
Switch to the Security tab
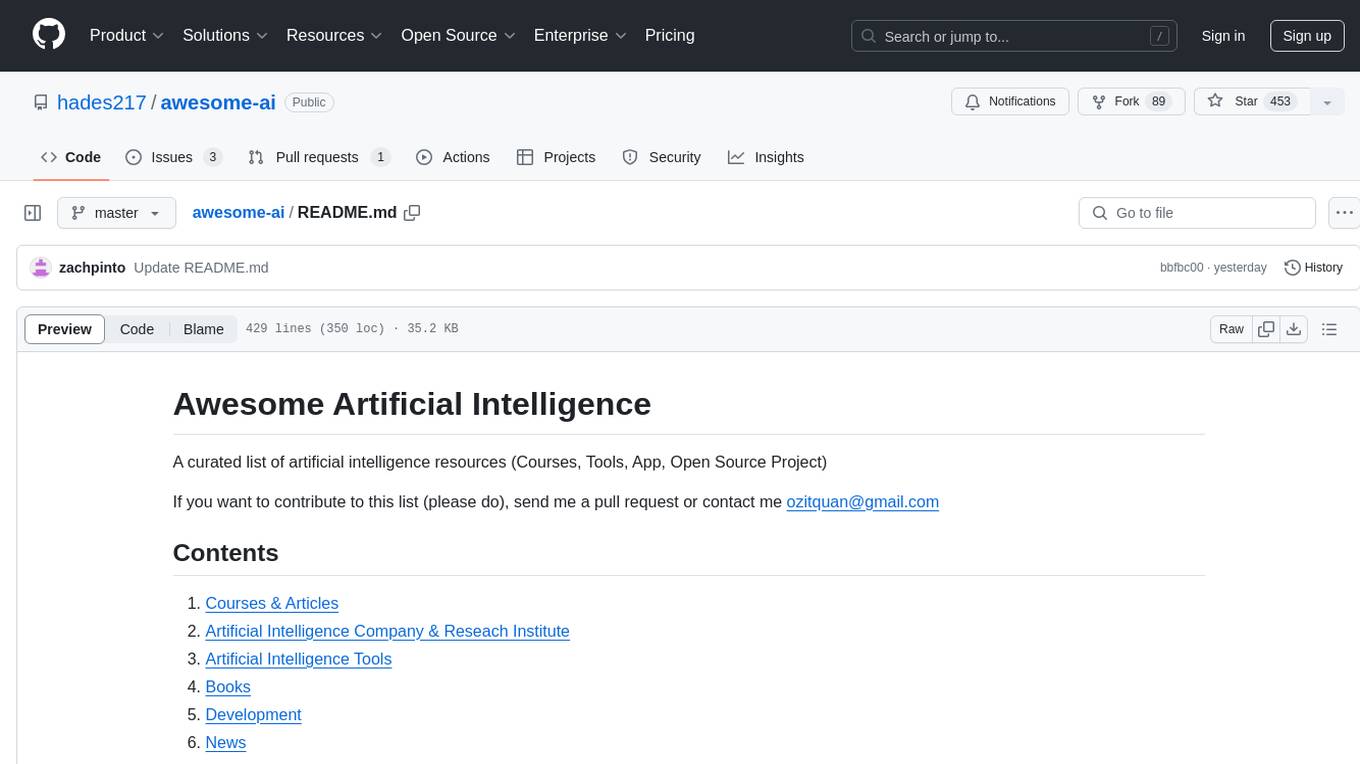662,157
